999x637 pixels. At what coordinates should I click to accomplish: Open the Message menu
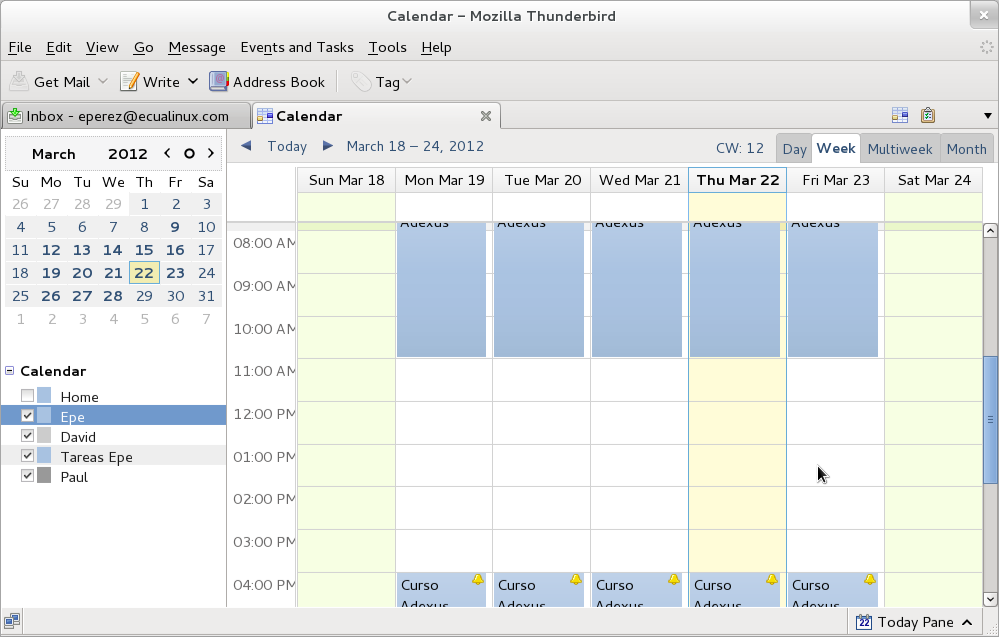[197, 47]
